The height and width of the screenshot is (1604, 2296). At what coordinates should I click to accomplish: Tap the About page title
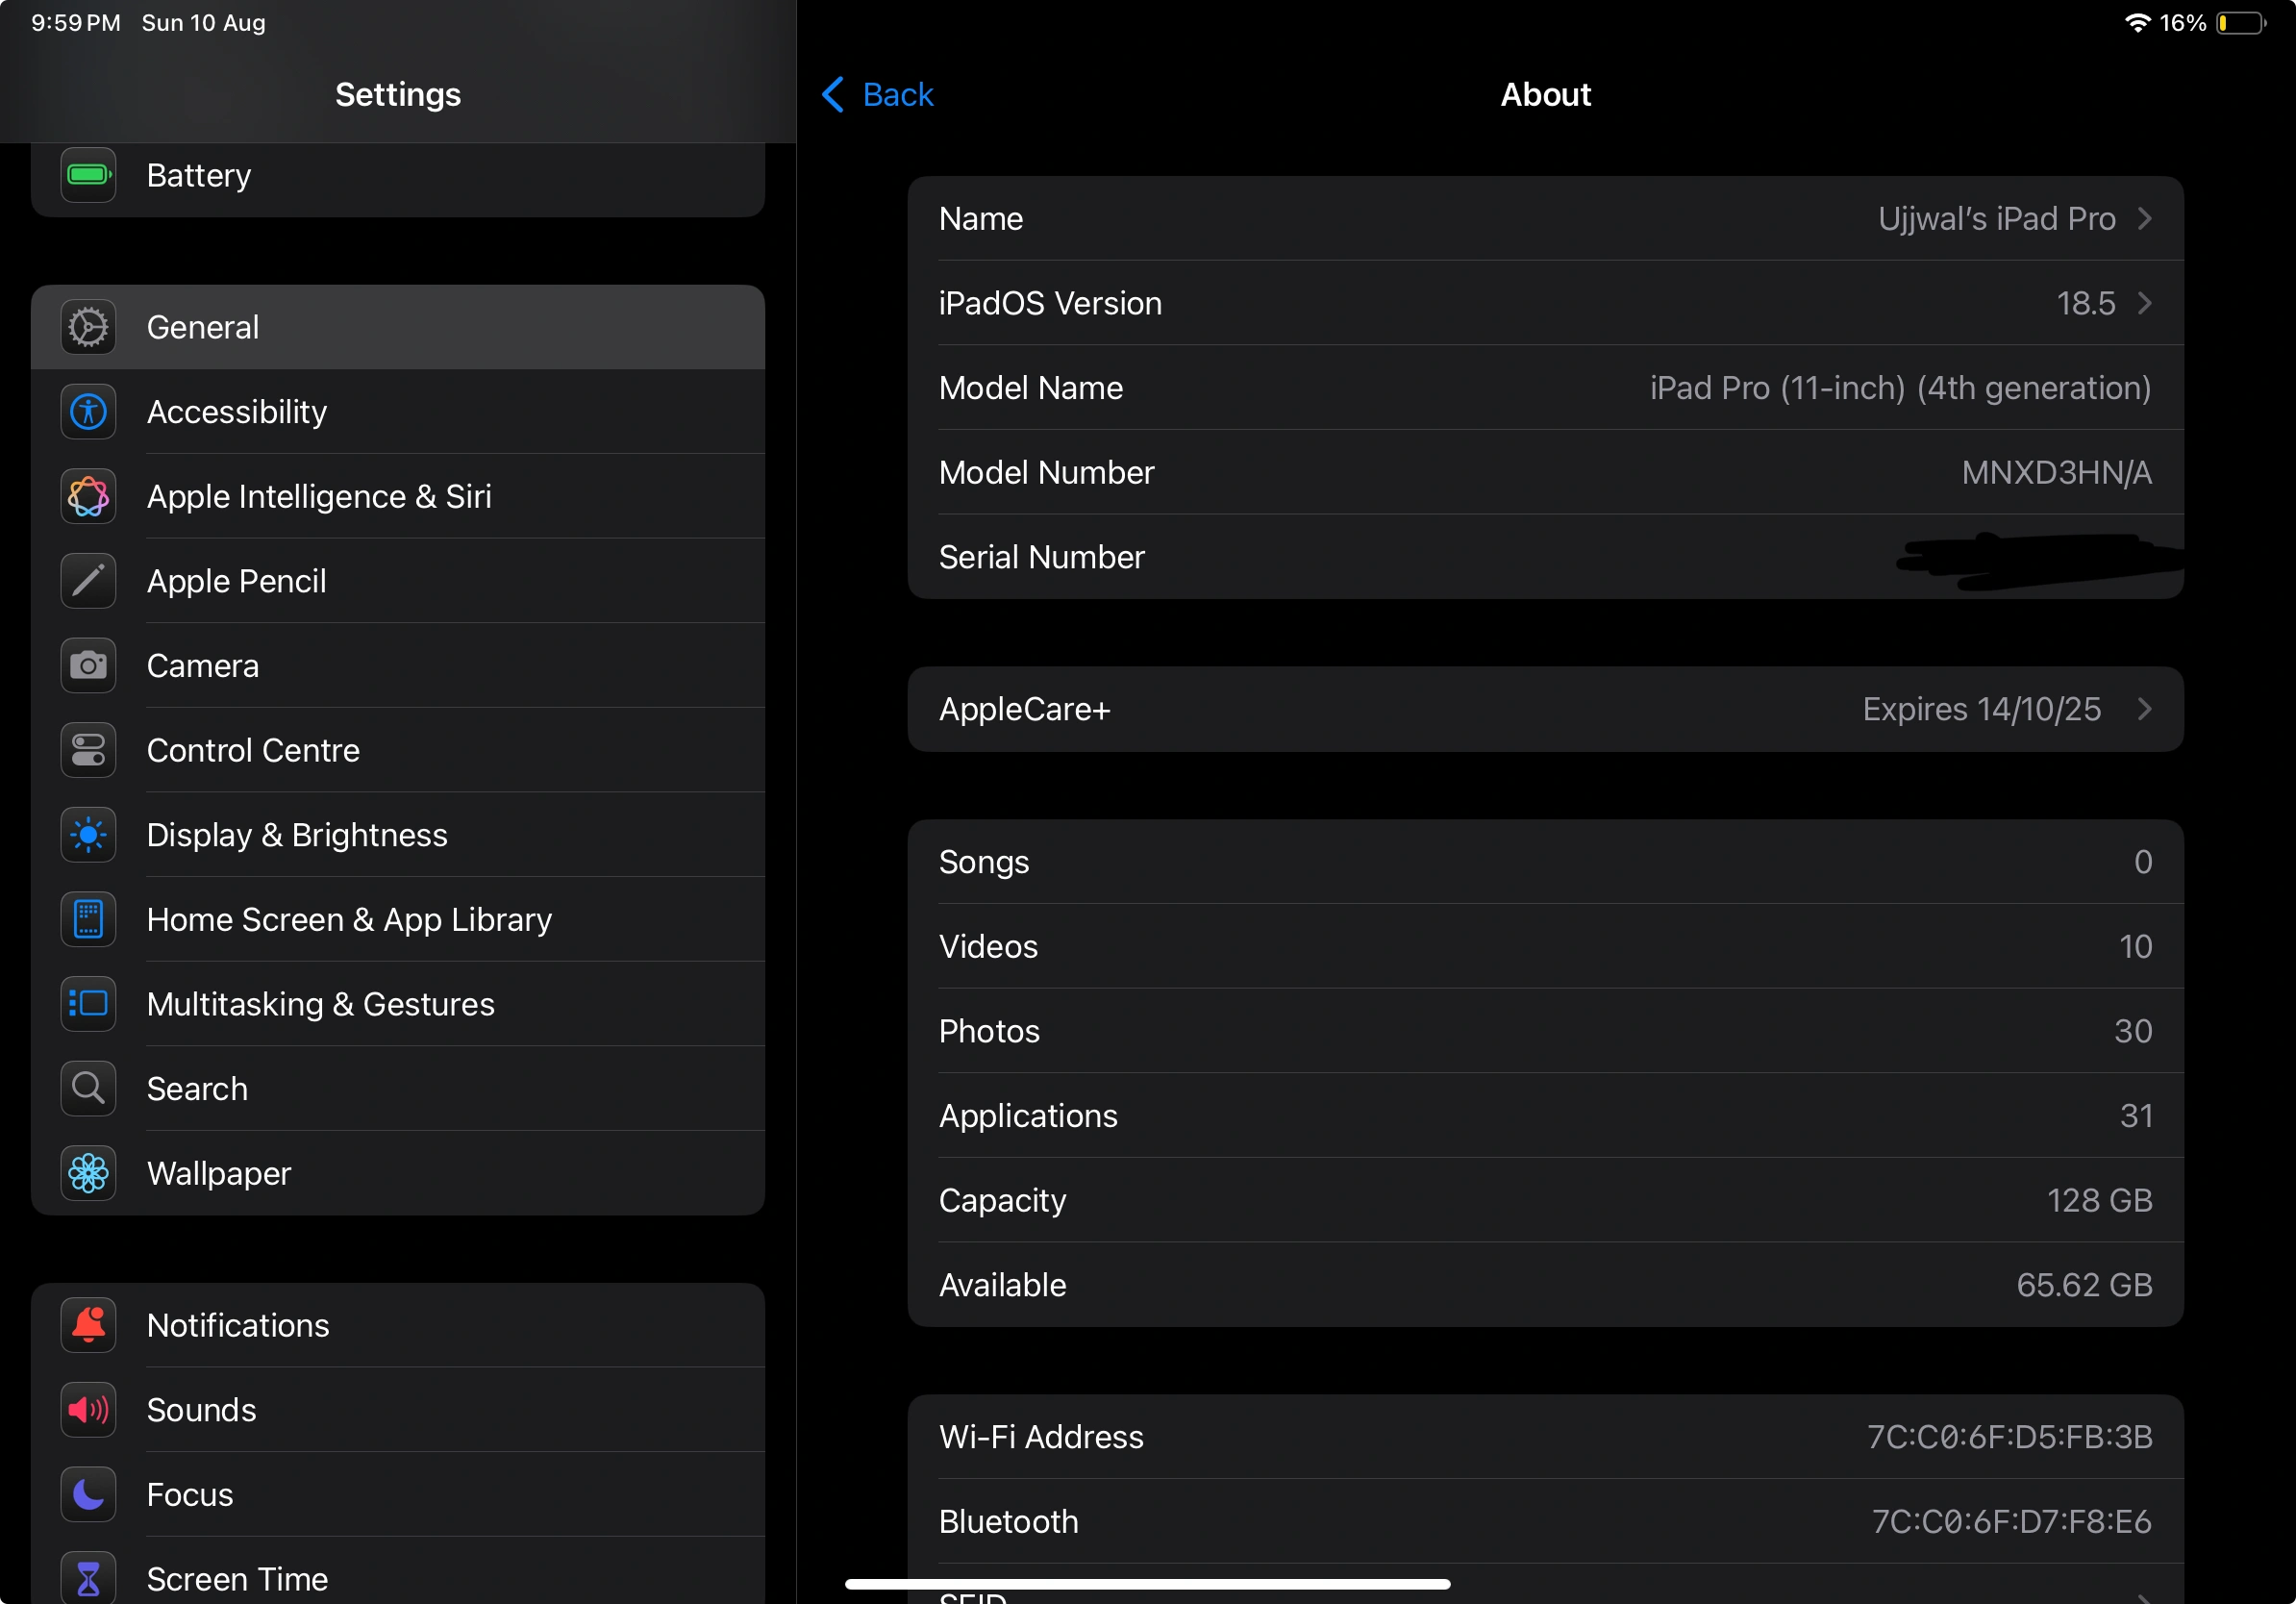click(x=1545, y=94)
